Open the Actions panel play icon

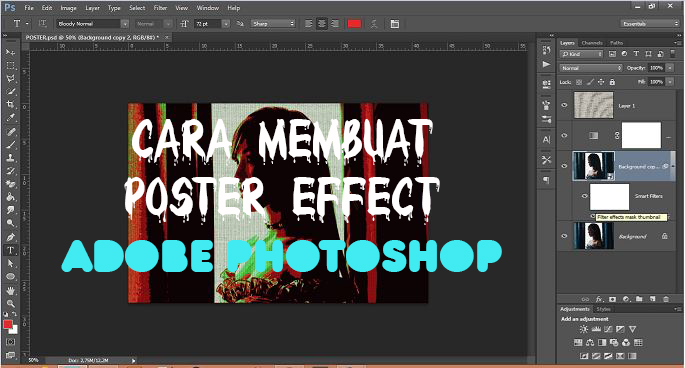click(x=547, y=64)
